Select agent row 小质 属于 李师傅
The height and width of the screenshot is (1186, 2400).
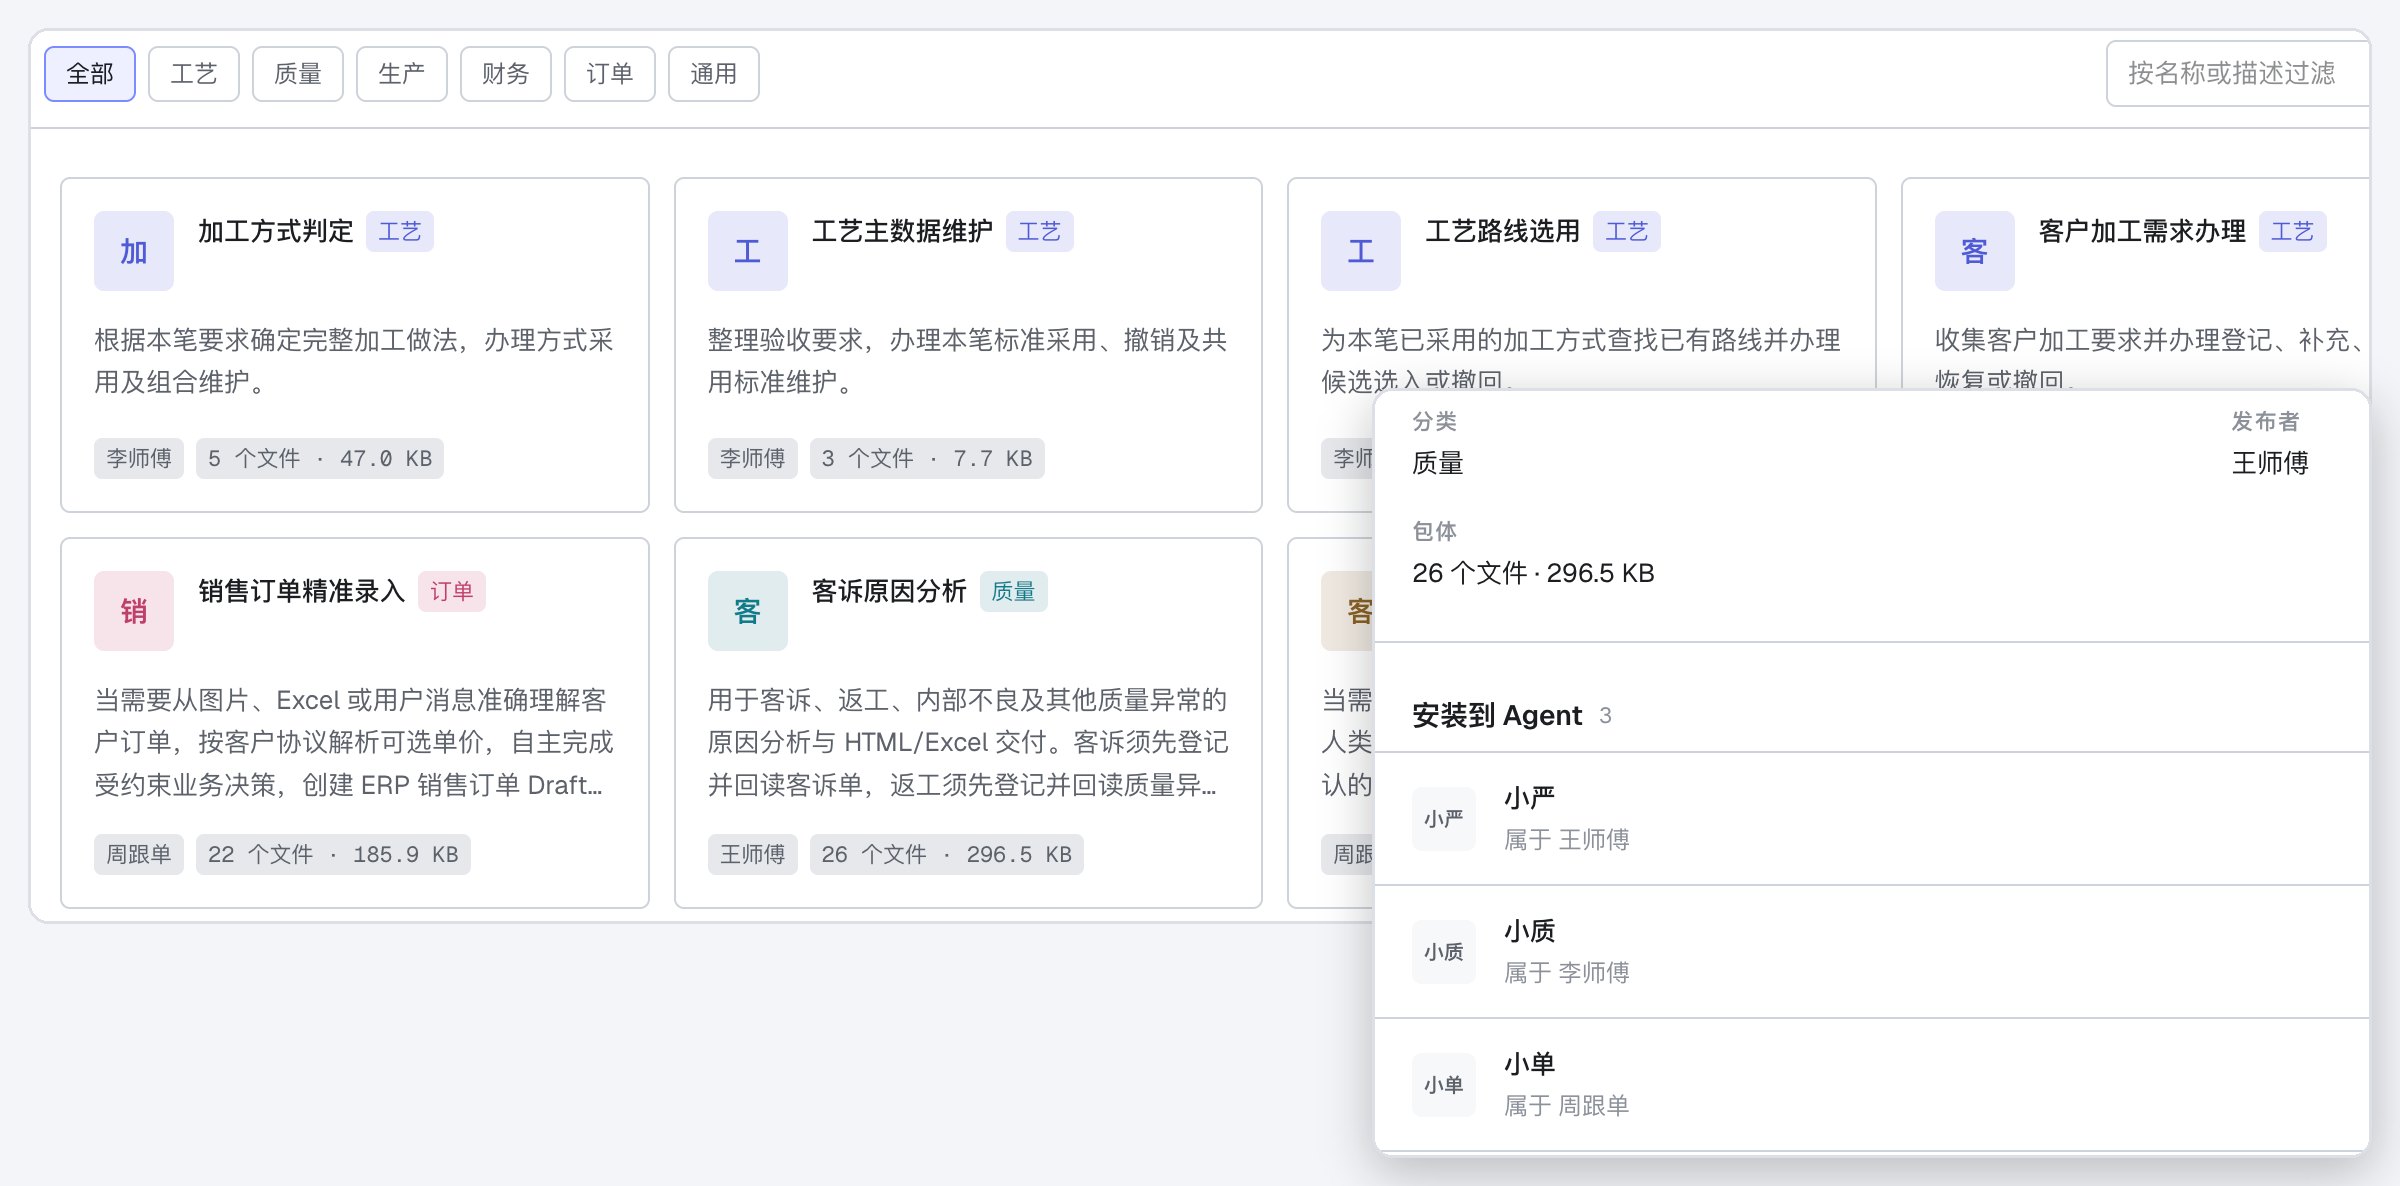click(x=1872, y=952)
